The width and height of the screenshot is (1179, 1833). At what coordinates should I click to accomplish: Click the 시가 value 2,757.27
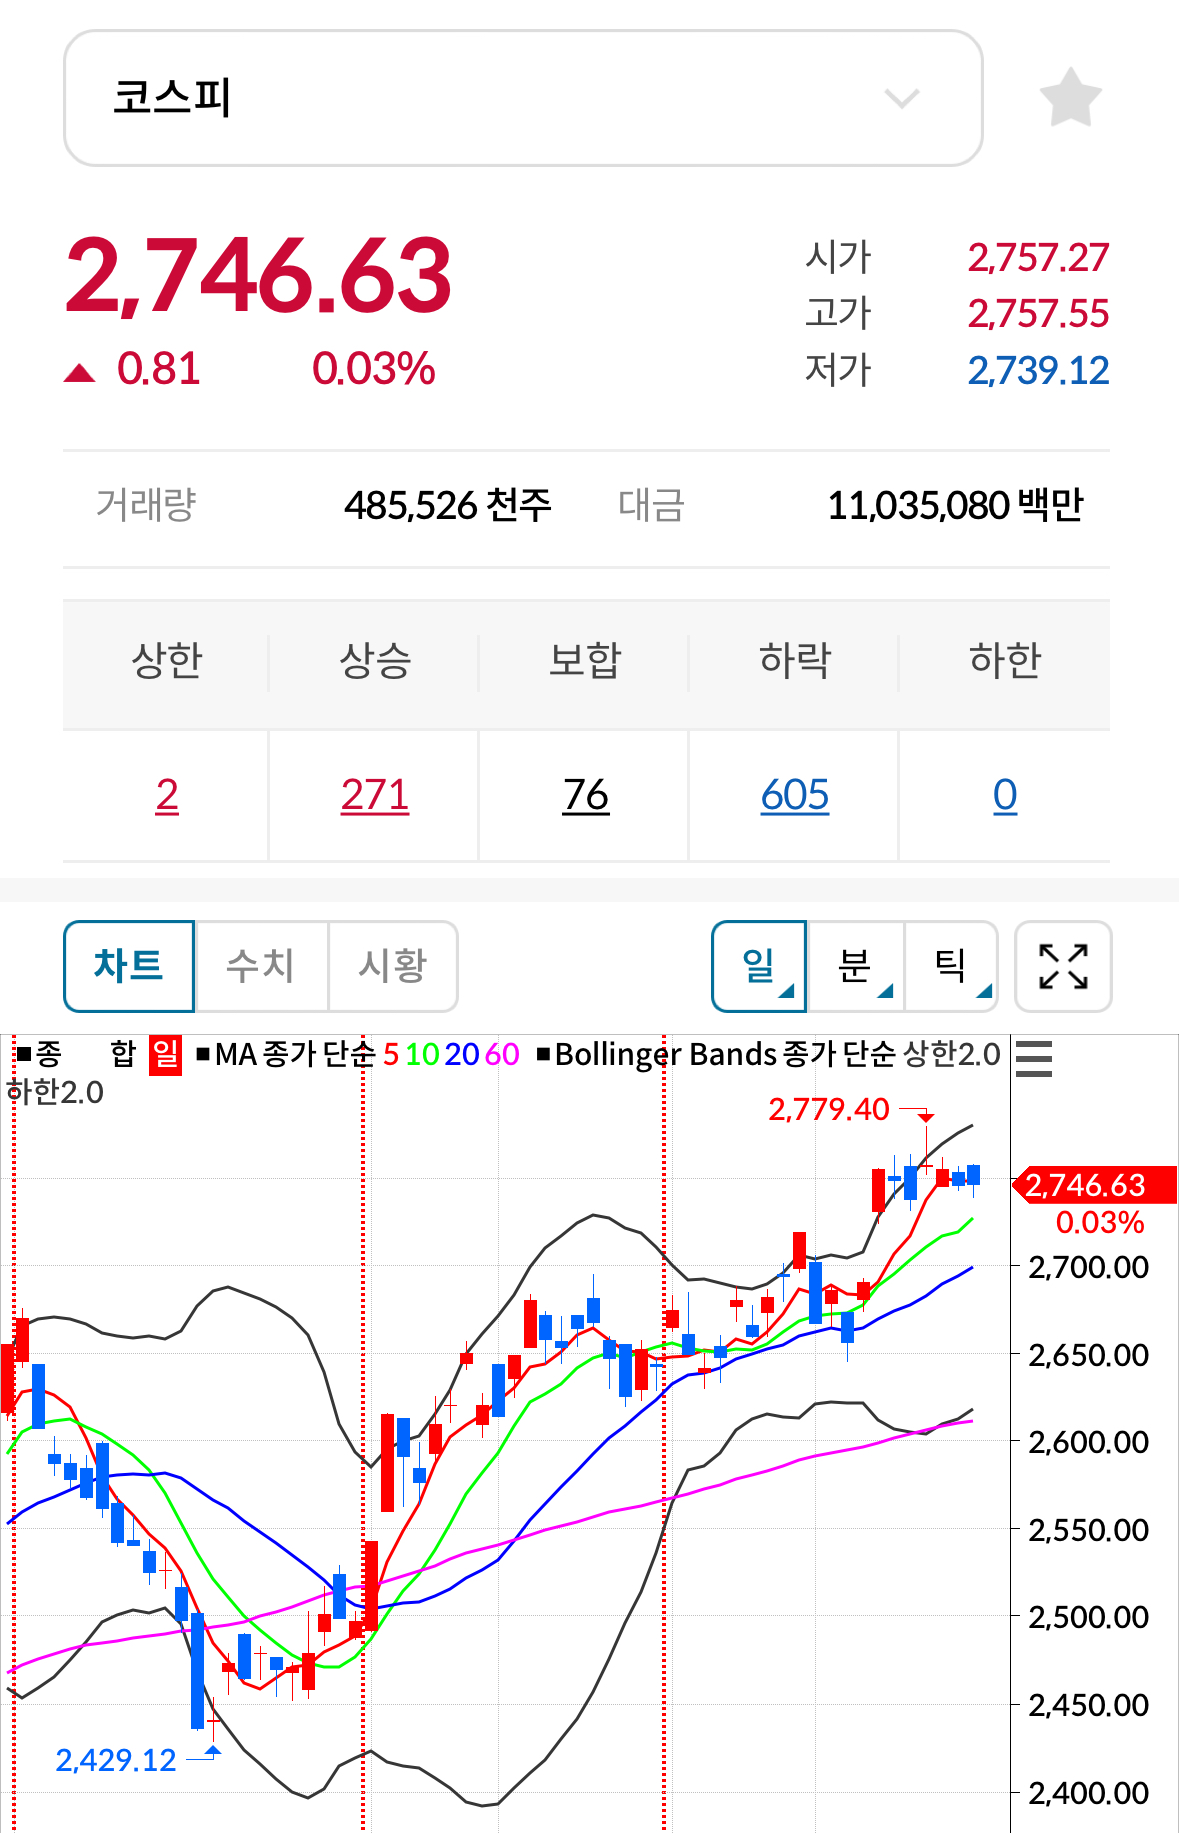(x=1038, y=258)
